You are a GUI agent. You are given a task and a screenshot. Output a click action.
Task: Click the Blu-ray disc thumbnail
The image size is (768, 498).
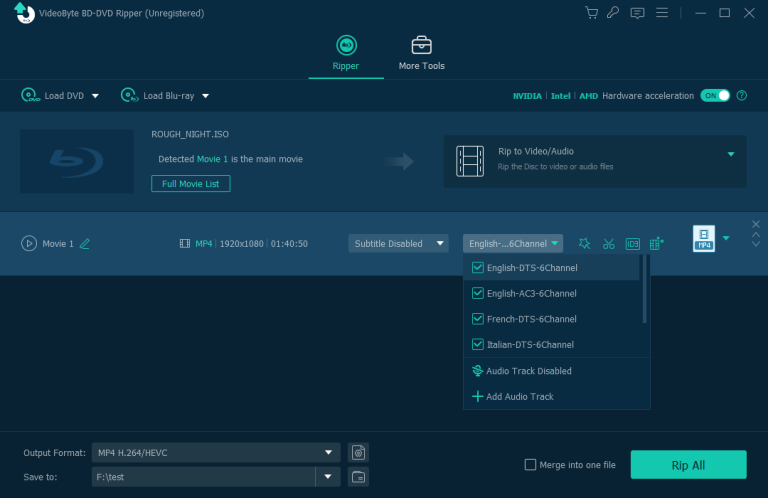(x=77, y=161)
